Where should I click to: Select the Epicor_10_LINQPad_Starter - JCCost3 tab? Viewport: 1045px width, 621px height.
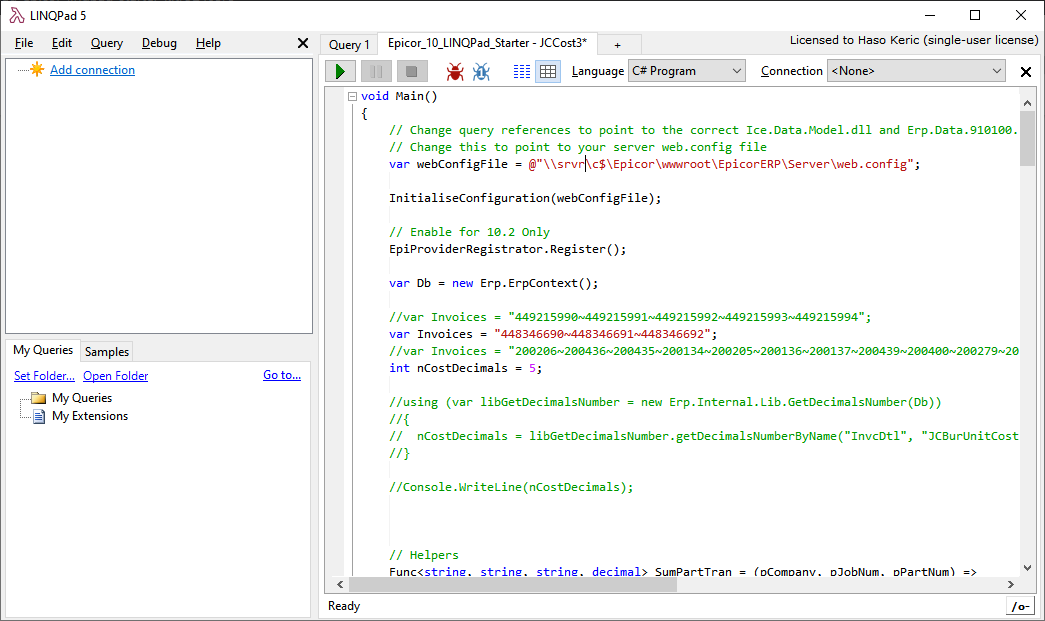click(x=487, y=43)
